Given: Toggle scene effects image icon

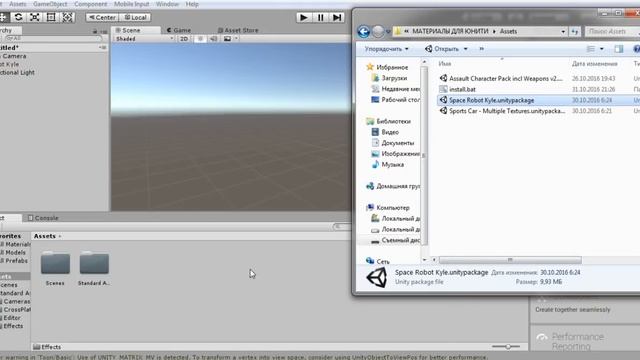Looking at the screenshot, I should (227, 39).
